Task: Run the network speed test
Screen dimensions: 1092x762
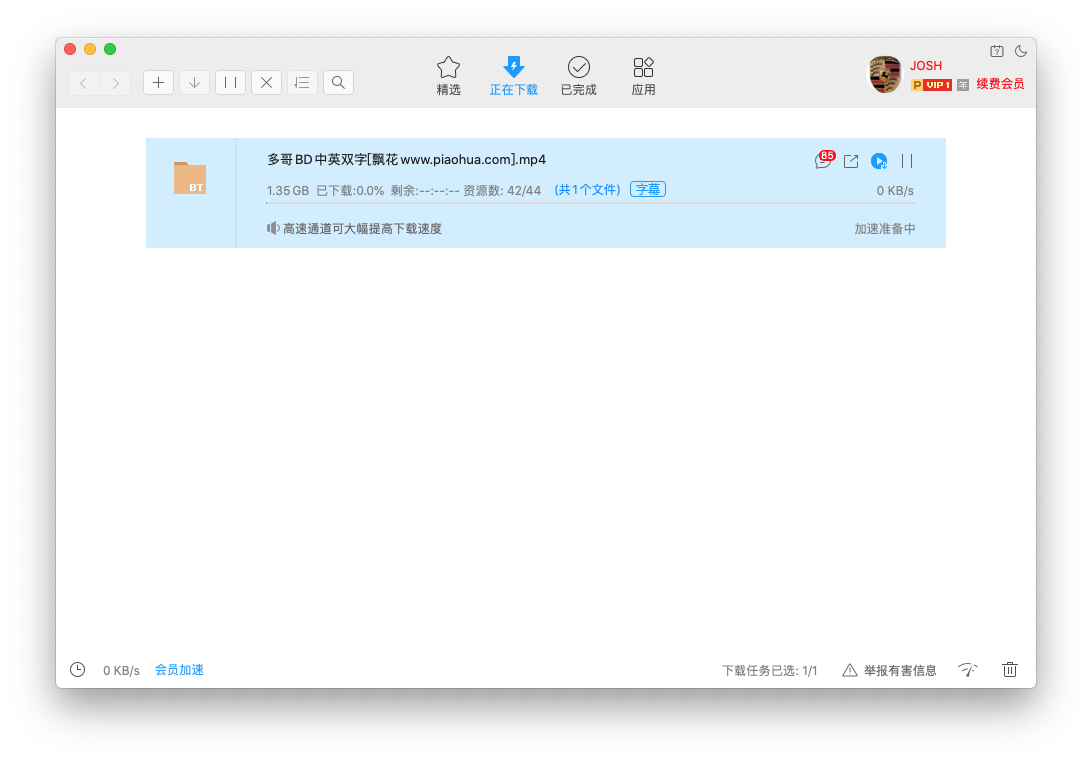Action: pyautogui.click(x=967, y=670)
